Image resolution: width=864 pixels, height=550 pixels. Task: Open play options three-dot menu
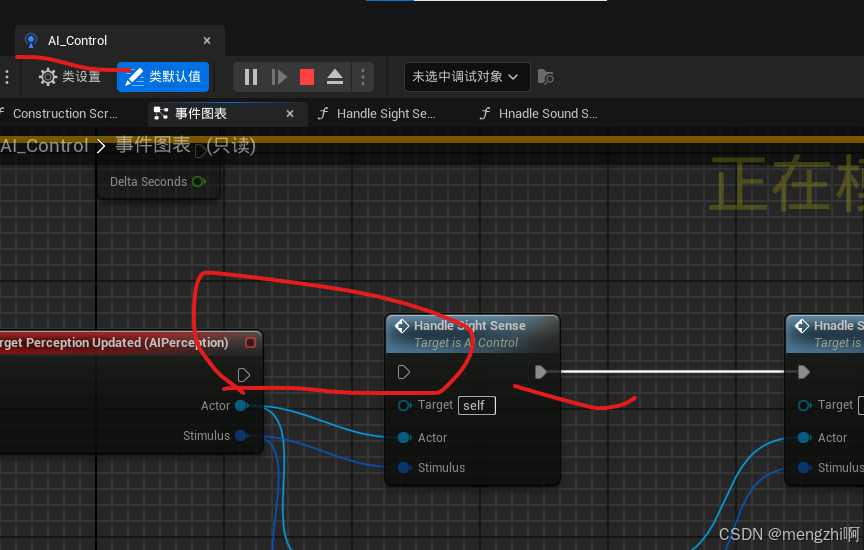coord(363,77)
